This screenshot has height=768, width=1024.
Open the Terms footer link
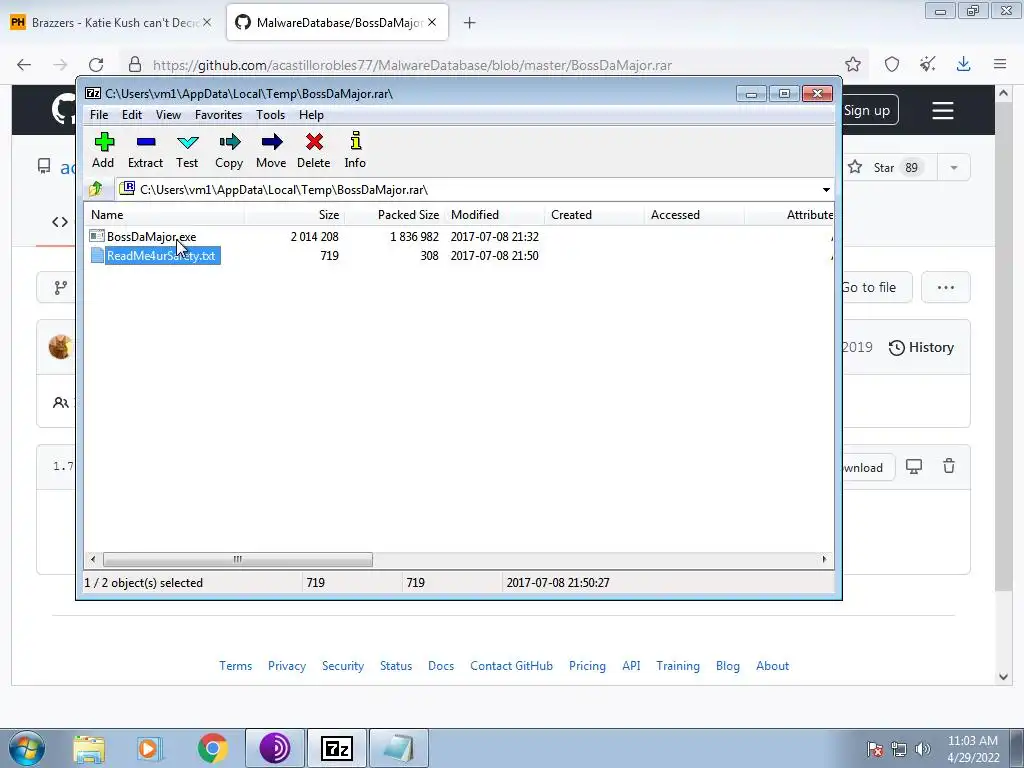point(236,665)
